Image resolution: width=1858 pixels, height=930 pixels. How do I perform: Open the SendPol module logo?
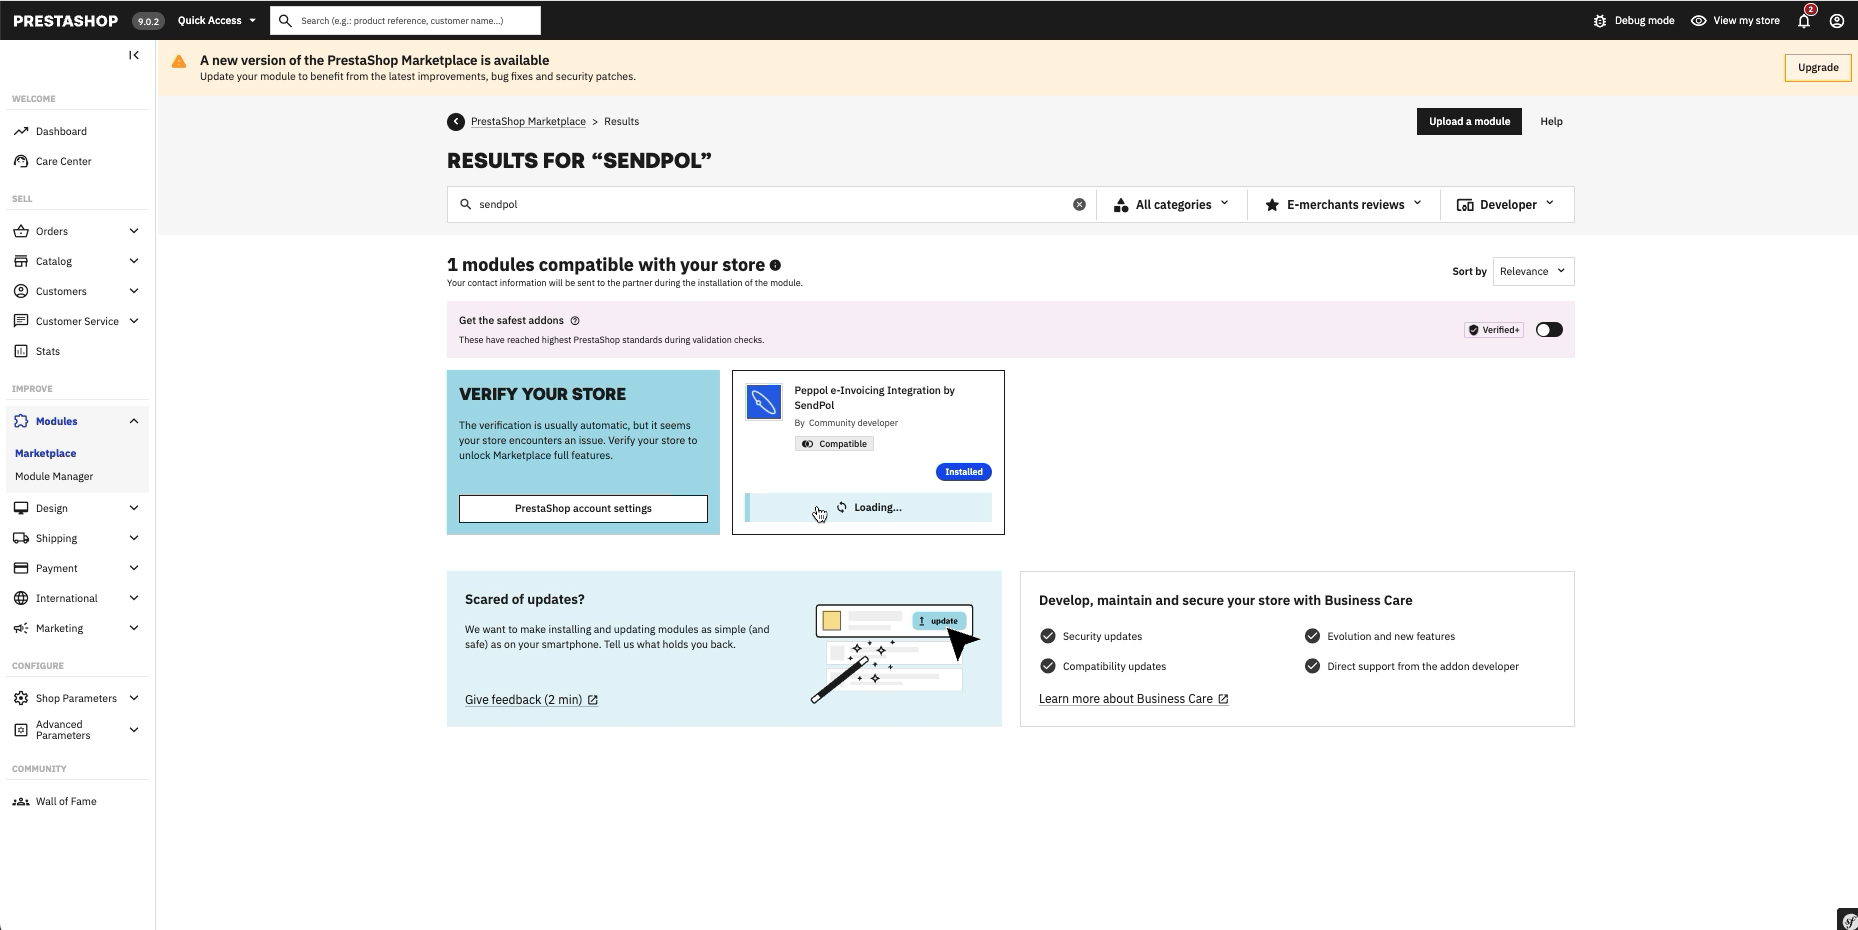tap(764, 402)
